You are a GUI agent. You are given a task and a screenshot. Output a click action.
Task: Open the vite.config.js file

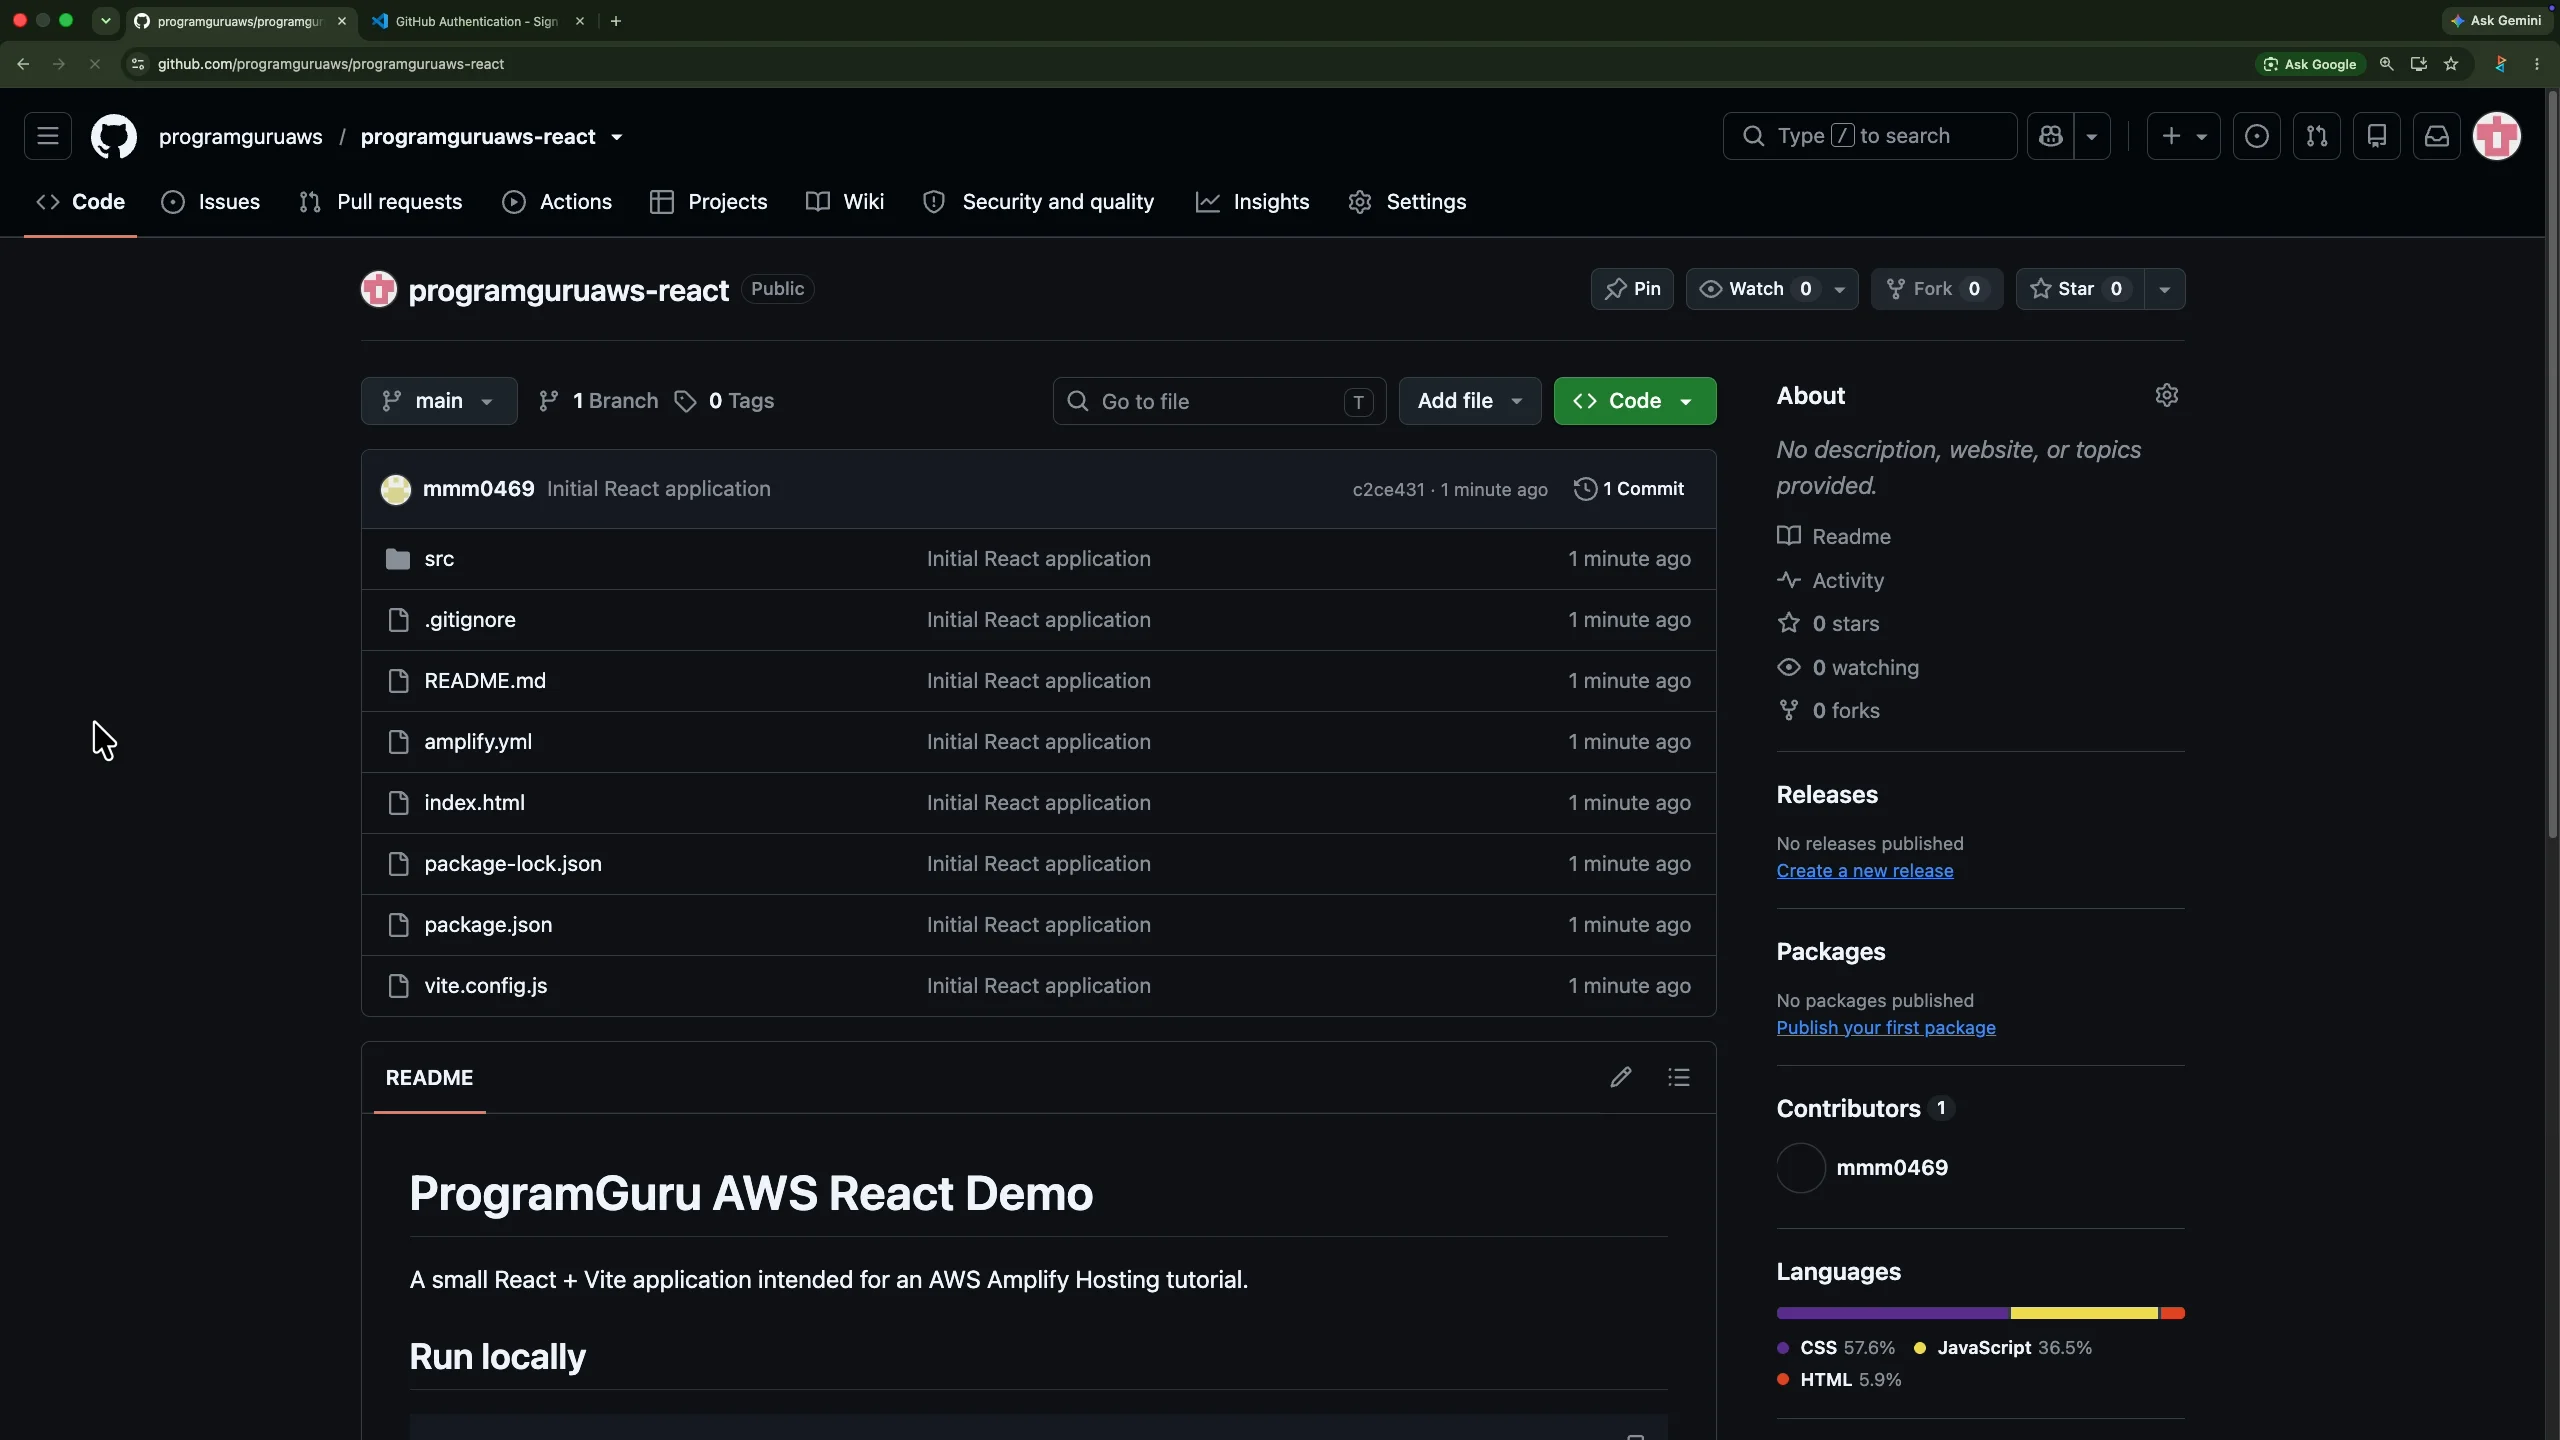(x=486, y=986)
